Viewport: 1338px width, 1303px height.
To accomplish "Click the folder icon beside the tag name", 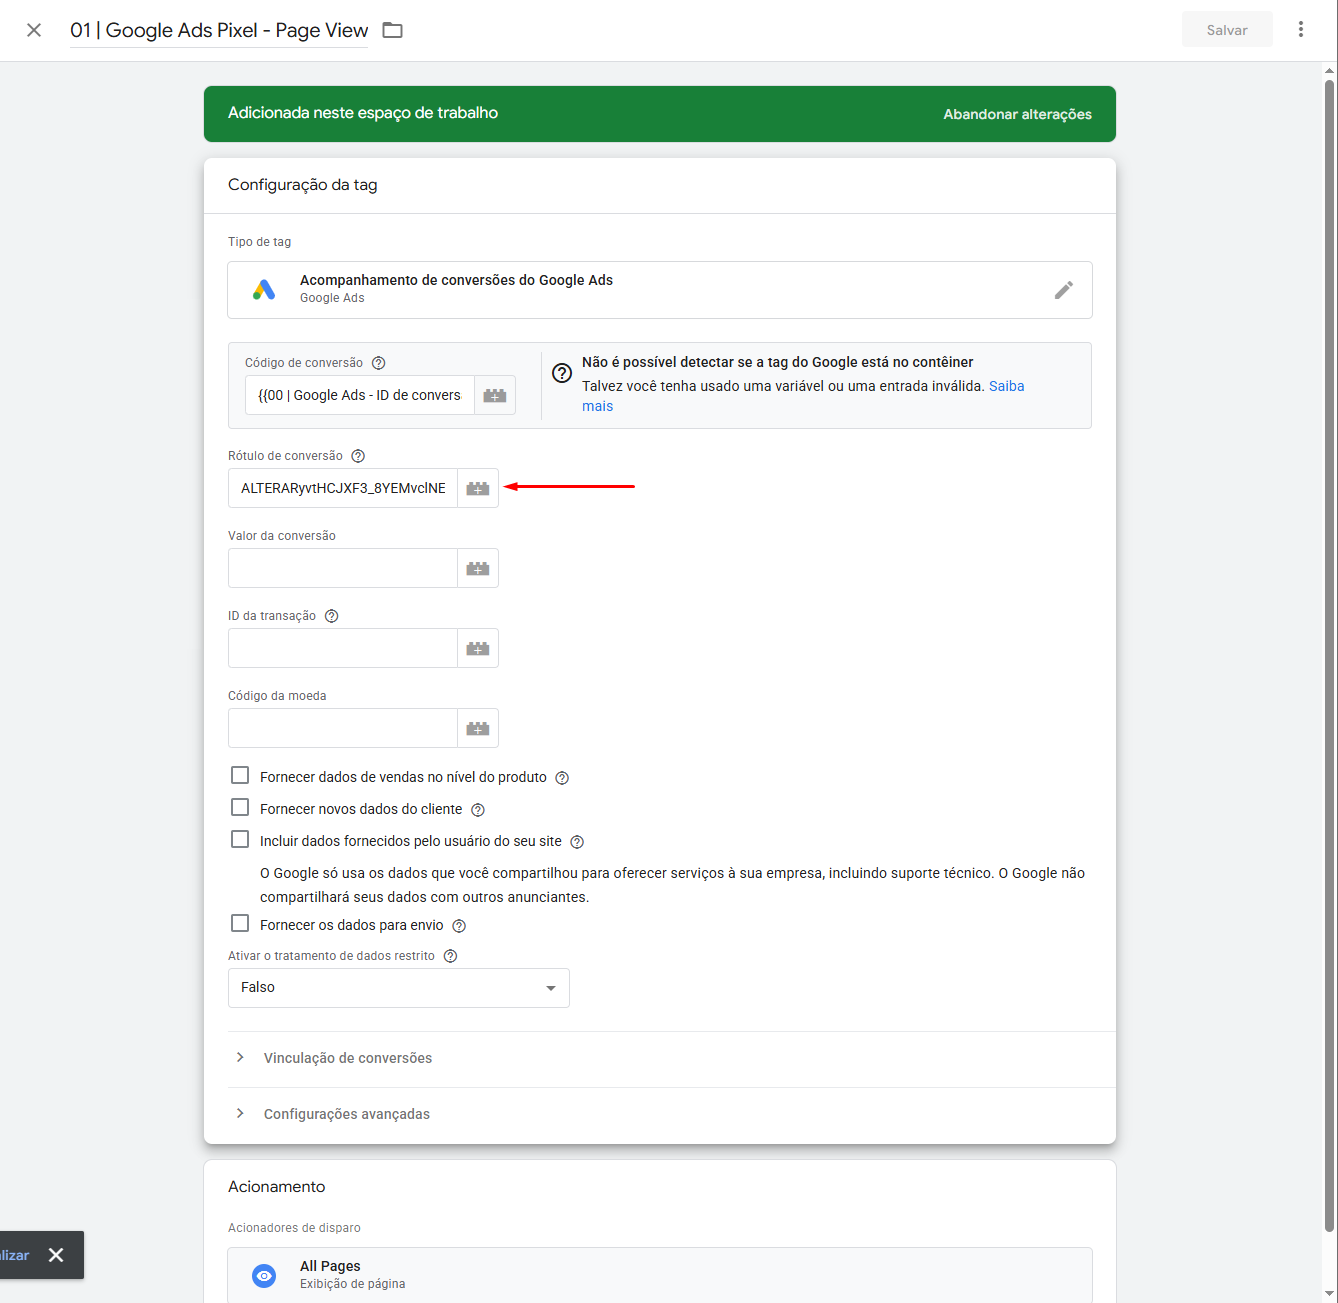I will [393, 30].
